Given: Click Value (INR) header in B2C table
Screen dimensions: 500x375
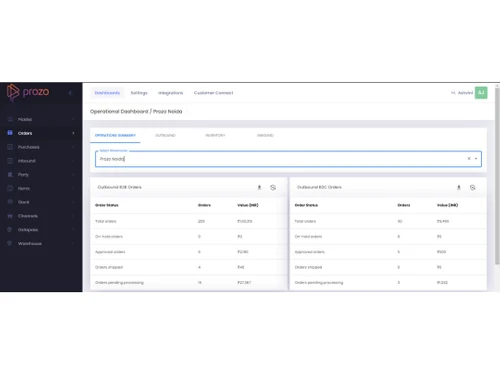Looking at the screenshot, I should click(447, 205).
